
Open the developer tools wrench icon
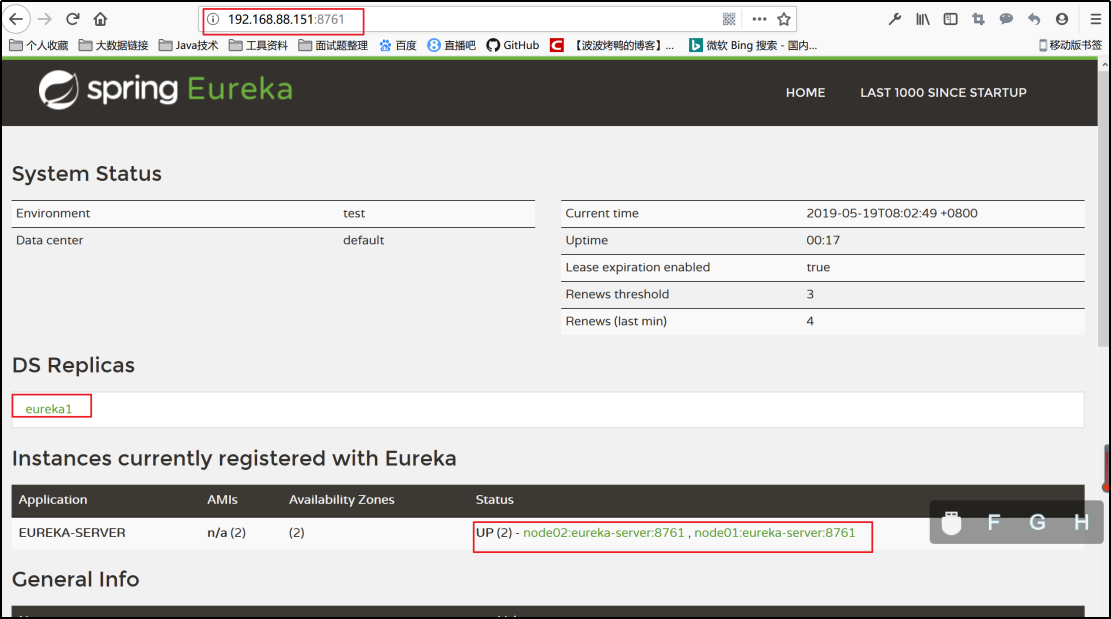[x=895, y=19]
